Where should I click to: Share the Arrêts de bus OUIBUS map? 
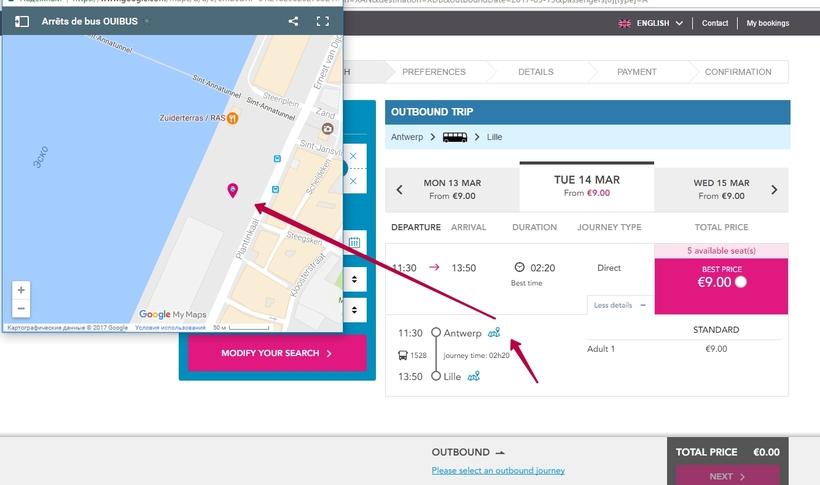coord(293,21)
